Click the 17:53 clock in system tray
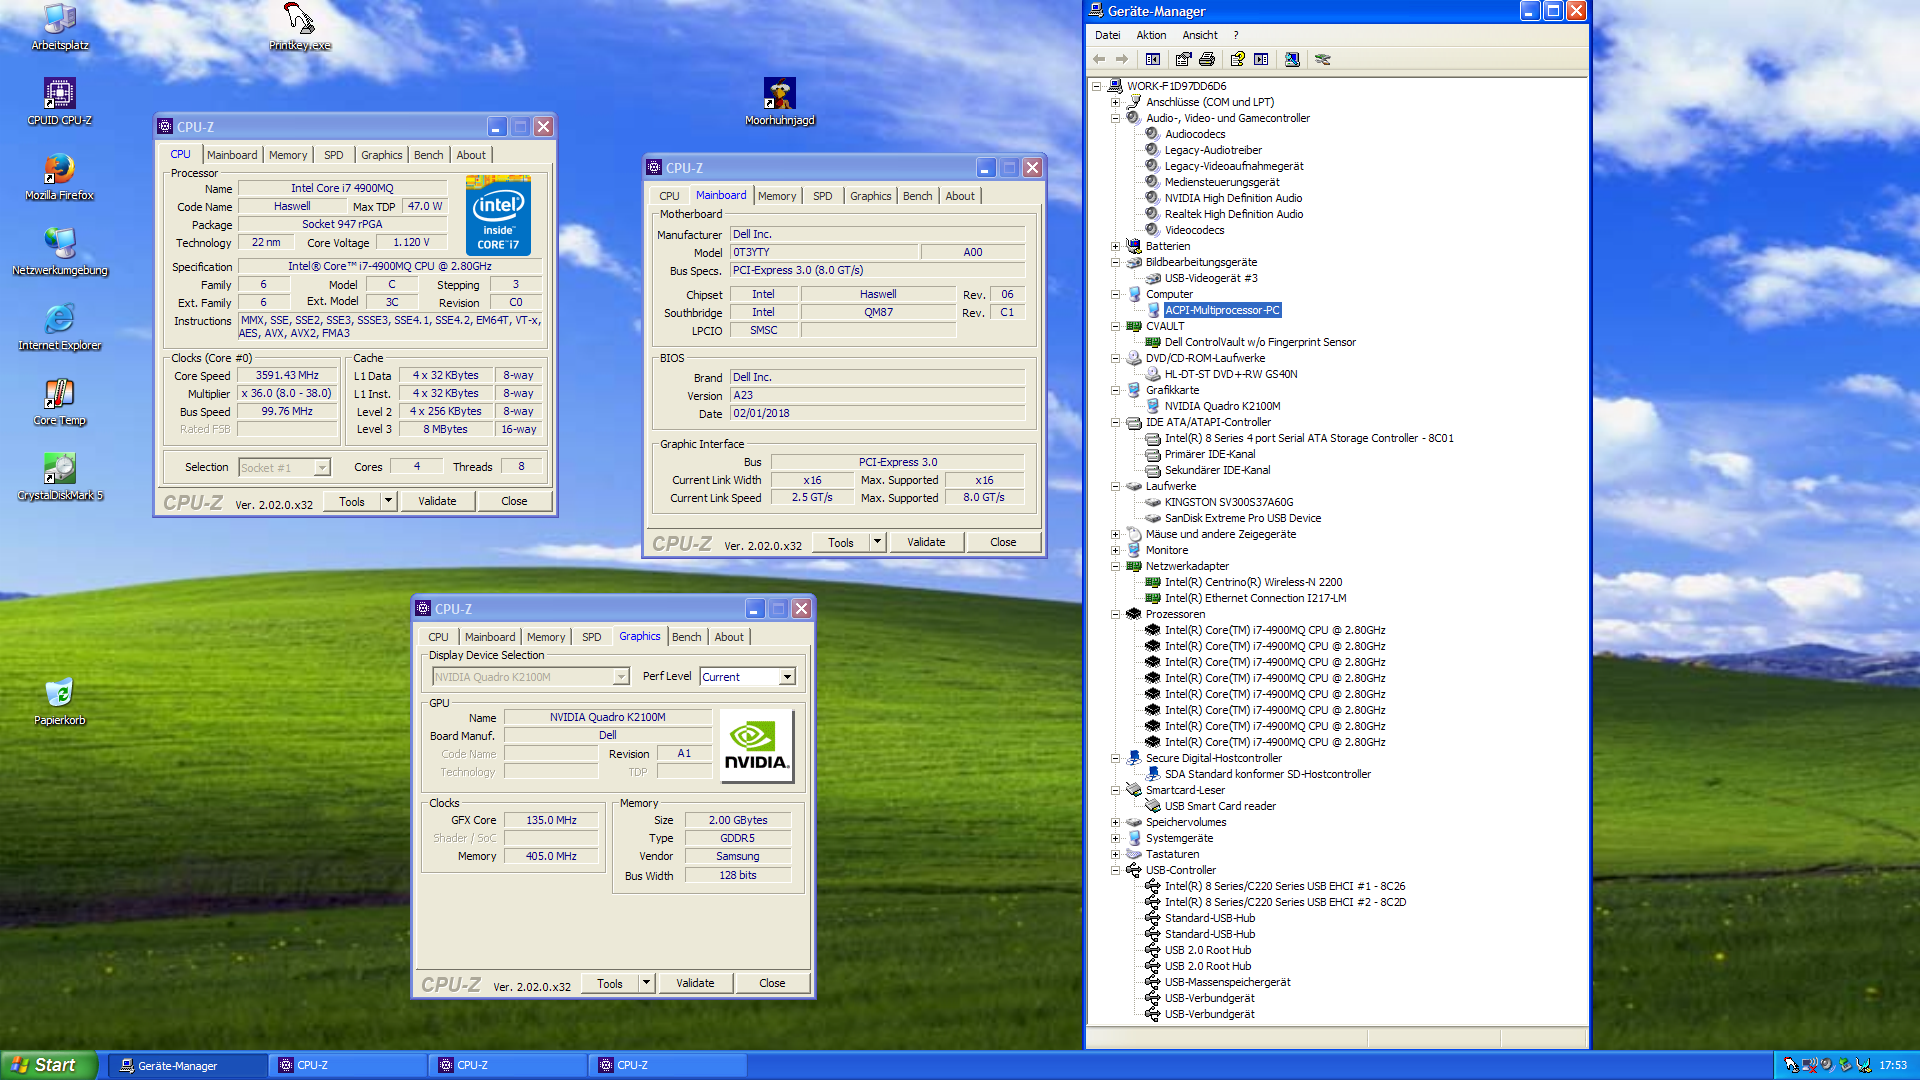 point(1892,1065)
